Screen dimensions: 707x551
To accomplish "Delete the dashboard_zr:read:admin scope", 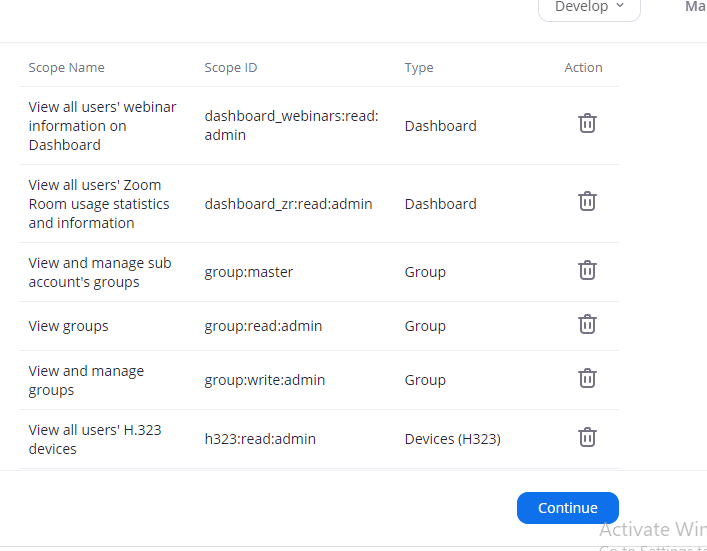I will point(588,201).
